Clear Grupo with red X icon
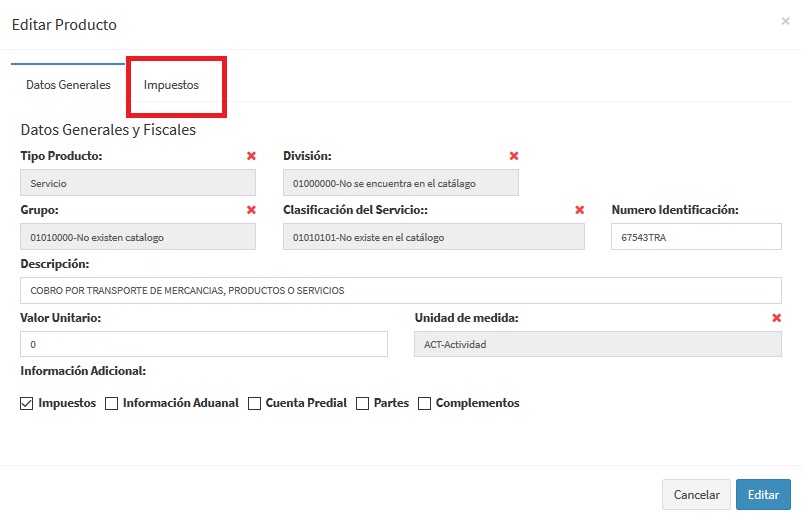This screenshot has width=803, height=520. pos(251,210)
